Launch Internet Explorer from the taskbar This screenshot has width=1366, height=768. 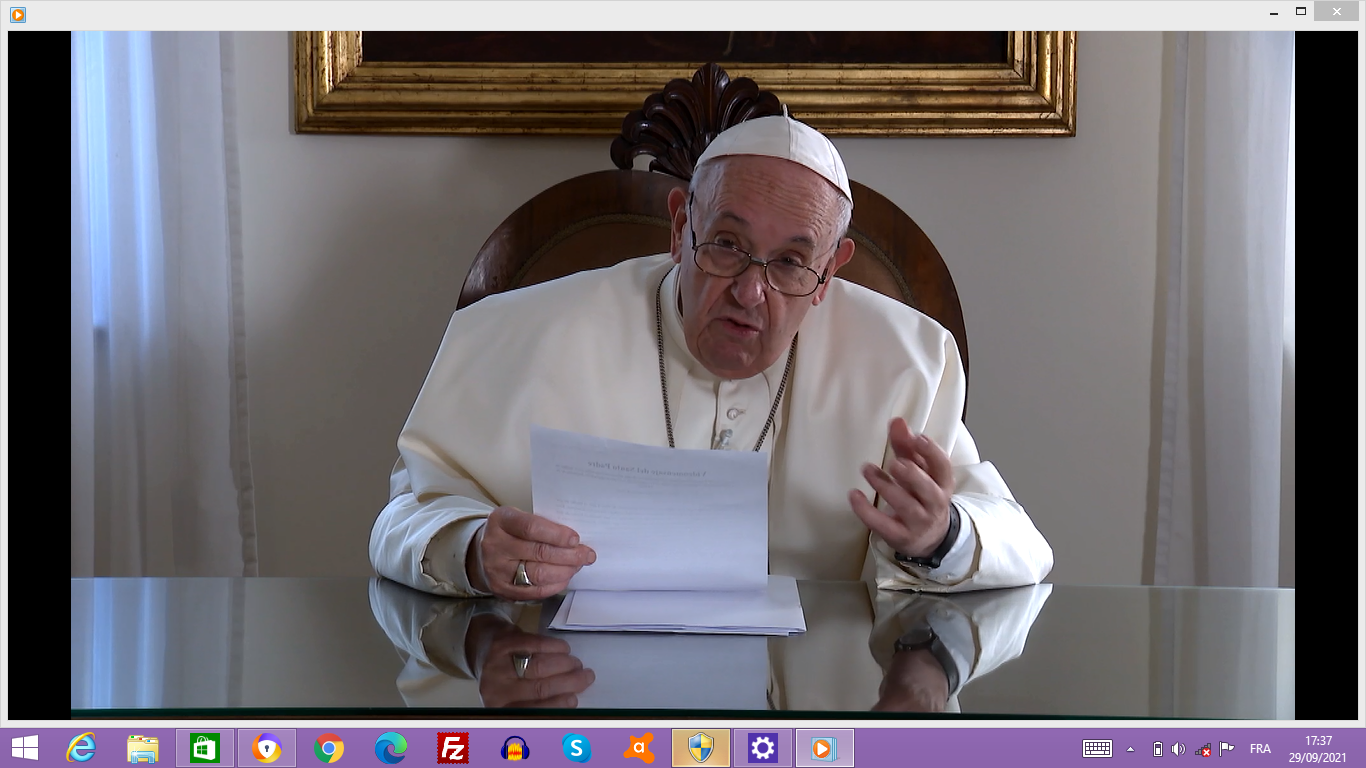tap(81, 748)
